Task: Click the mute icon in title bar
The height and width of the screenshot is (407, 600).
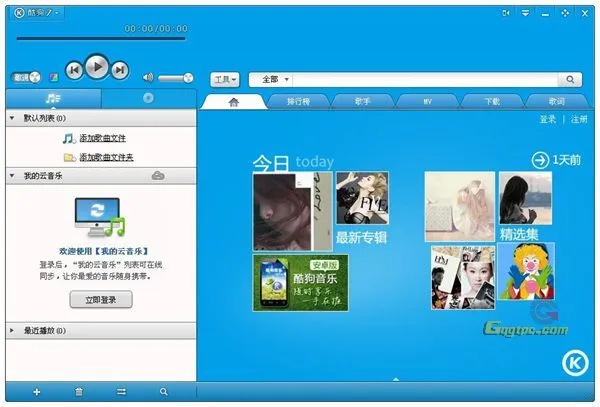Action: tap(506, 13)
